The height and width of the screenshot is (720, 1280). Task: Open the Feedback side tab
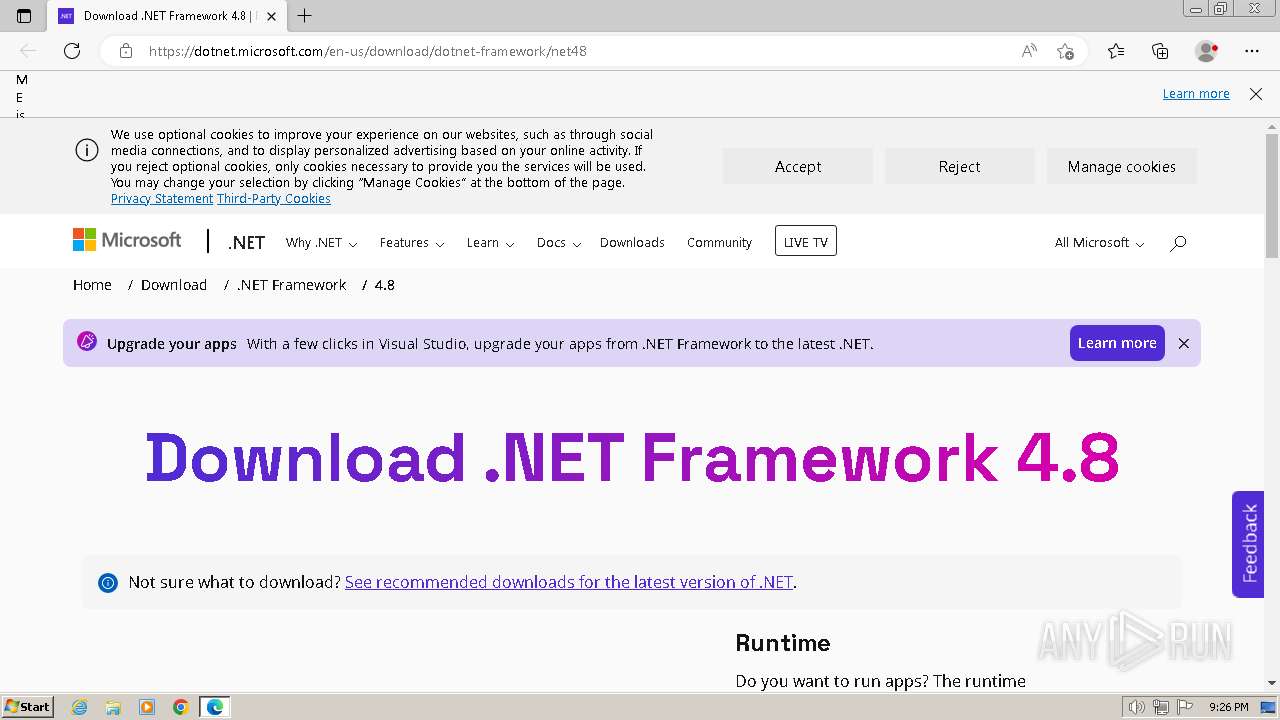point(1248,544)
